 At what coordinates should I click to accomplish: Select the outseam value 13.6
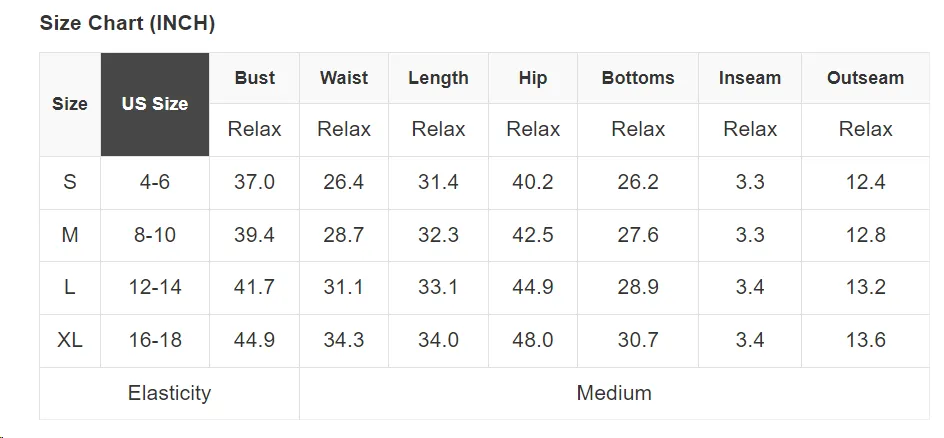[x=866, y=341]
